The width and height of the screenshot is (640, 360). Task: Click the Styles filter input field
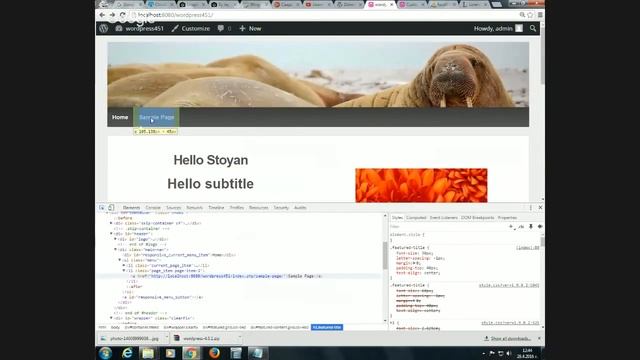click(x=447, y=227)
